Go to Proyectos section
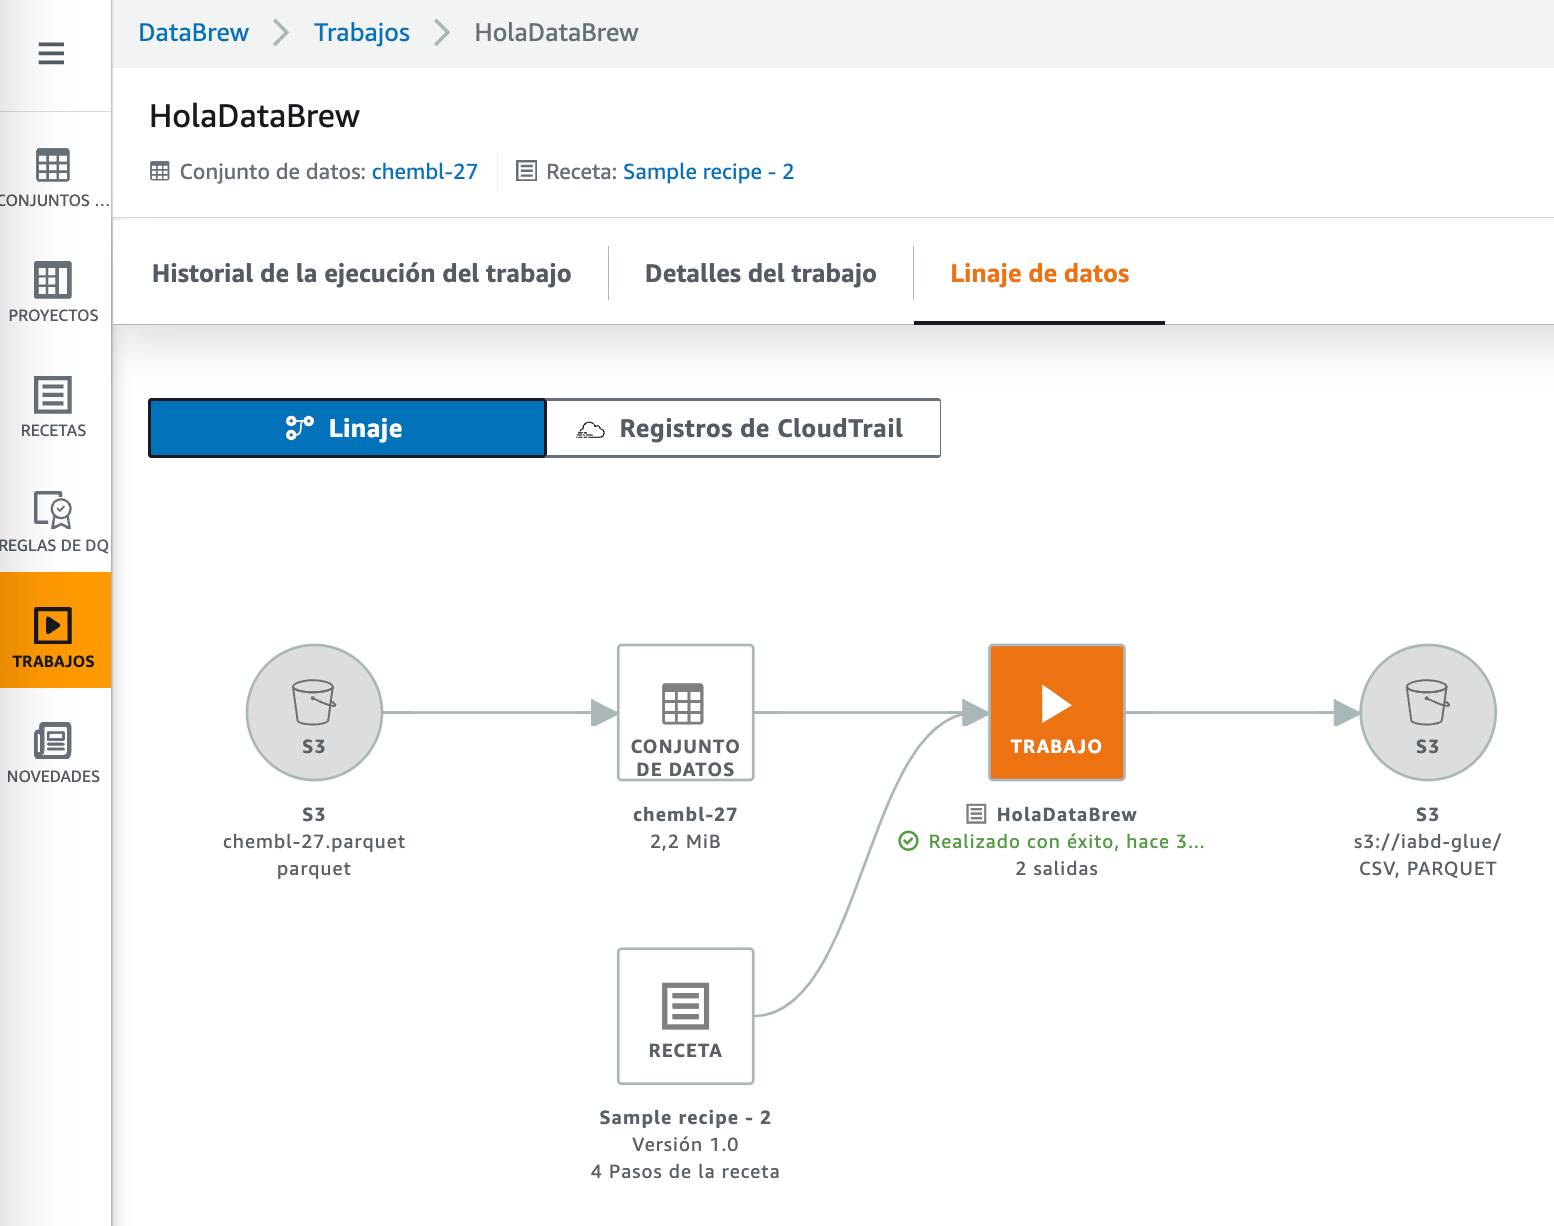The width and height of the screenshot is (1554, 1226). pyautogui.click(x=54, y=292)
